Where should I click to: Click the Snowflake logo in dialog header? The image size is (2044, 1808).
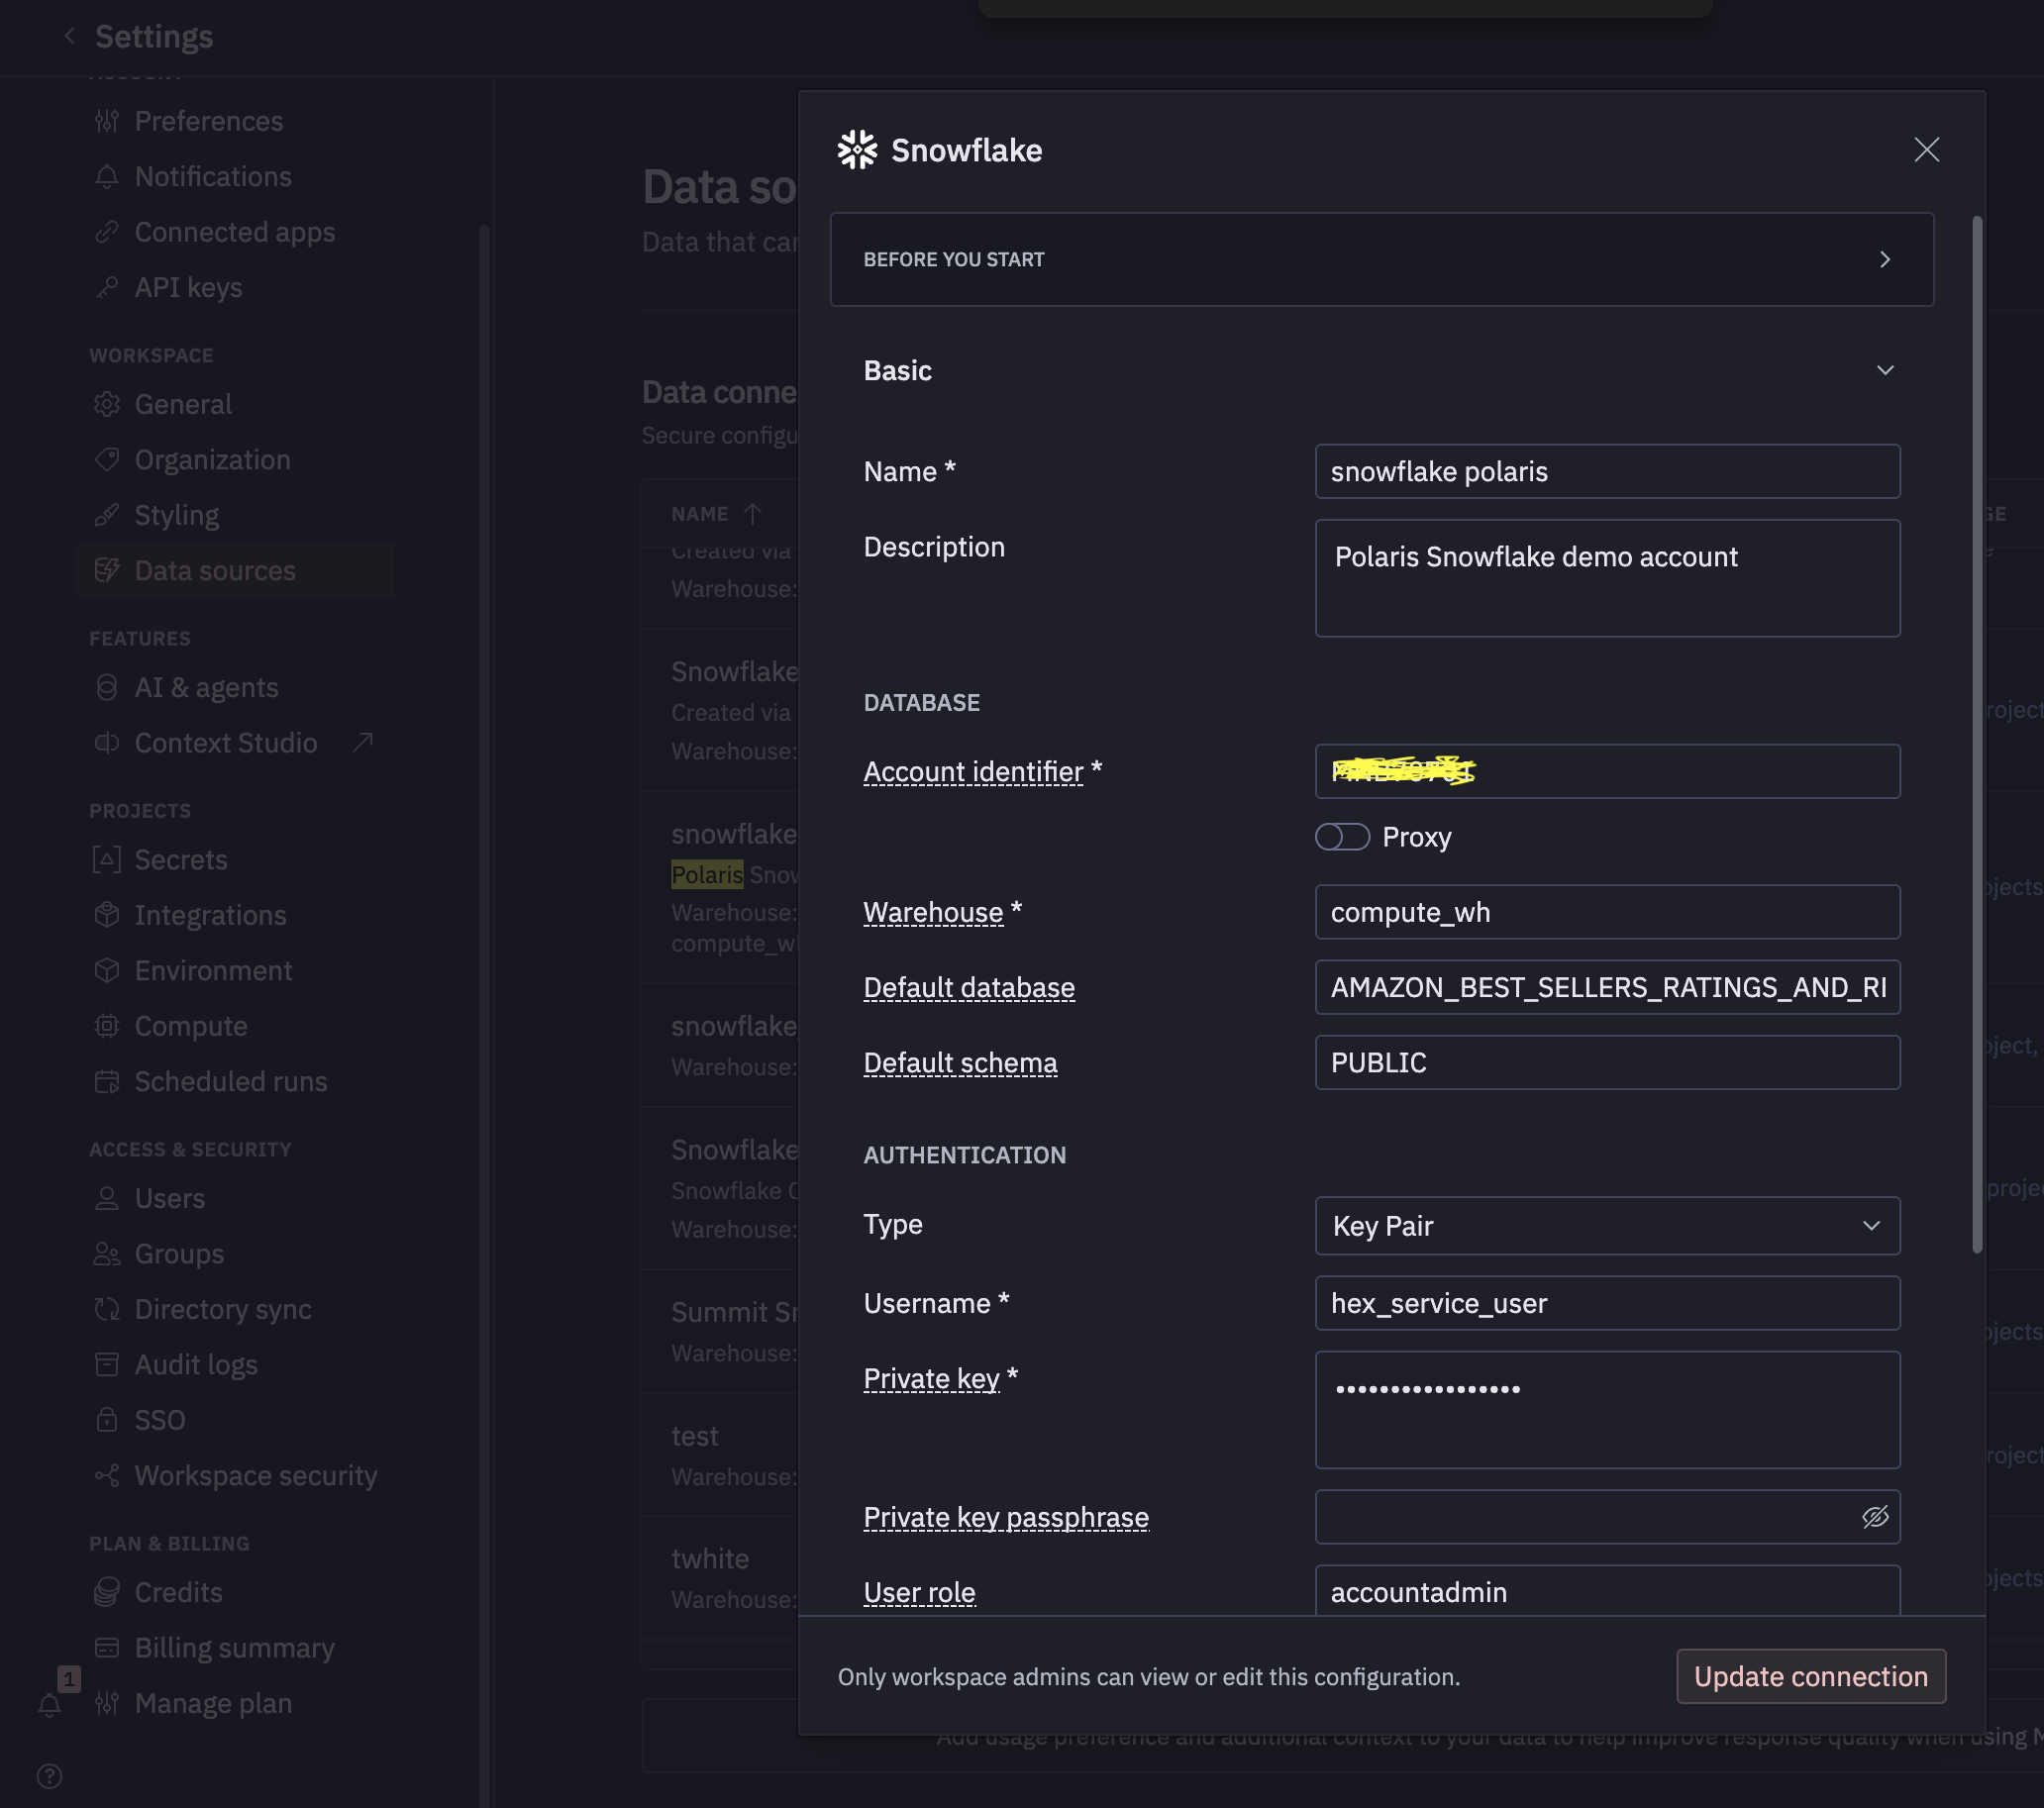pyautogui.click(x=857, y=150)
